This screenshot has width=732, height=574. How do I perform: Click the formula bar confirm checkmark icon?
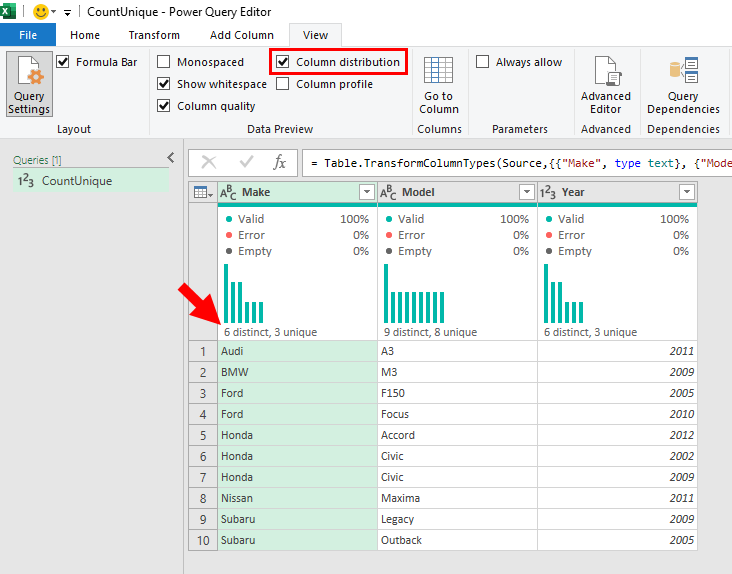[246, 162]
